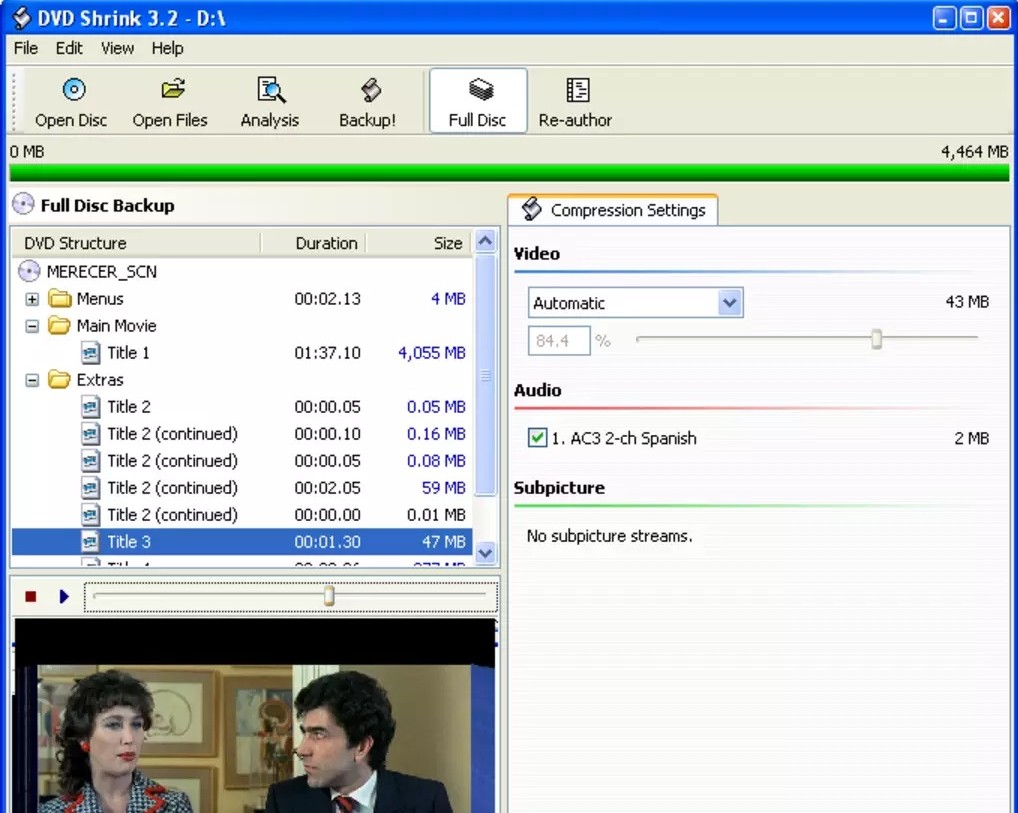This screenshot has height=813, width=1018.
Task: Switch to Re-author mode
Action: tap(575, 99)
